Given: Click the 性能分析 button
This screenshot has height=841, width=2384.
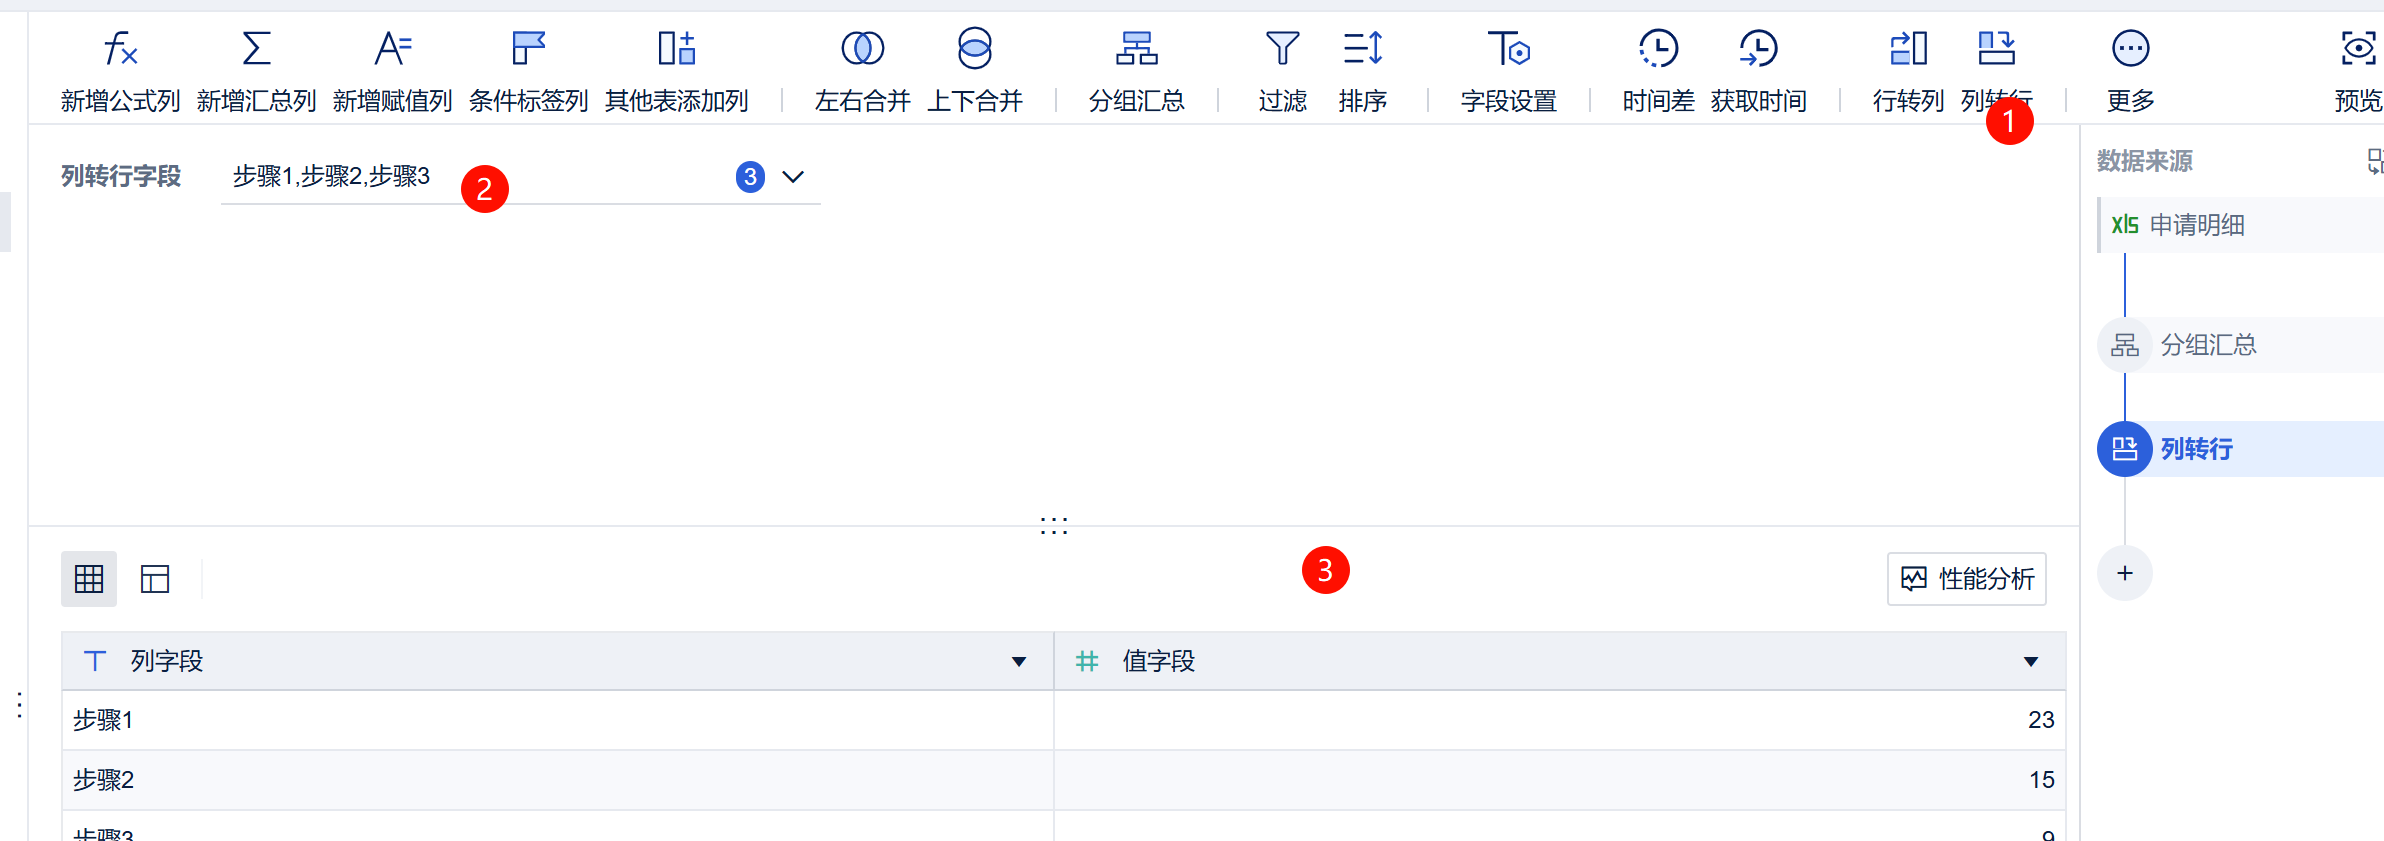Looking at the screenshot, I should click(1966, 579).
